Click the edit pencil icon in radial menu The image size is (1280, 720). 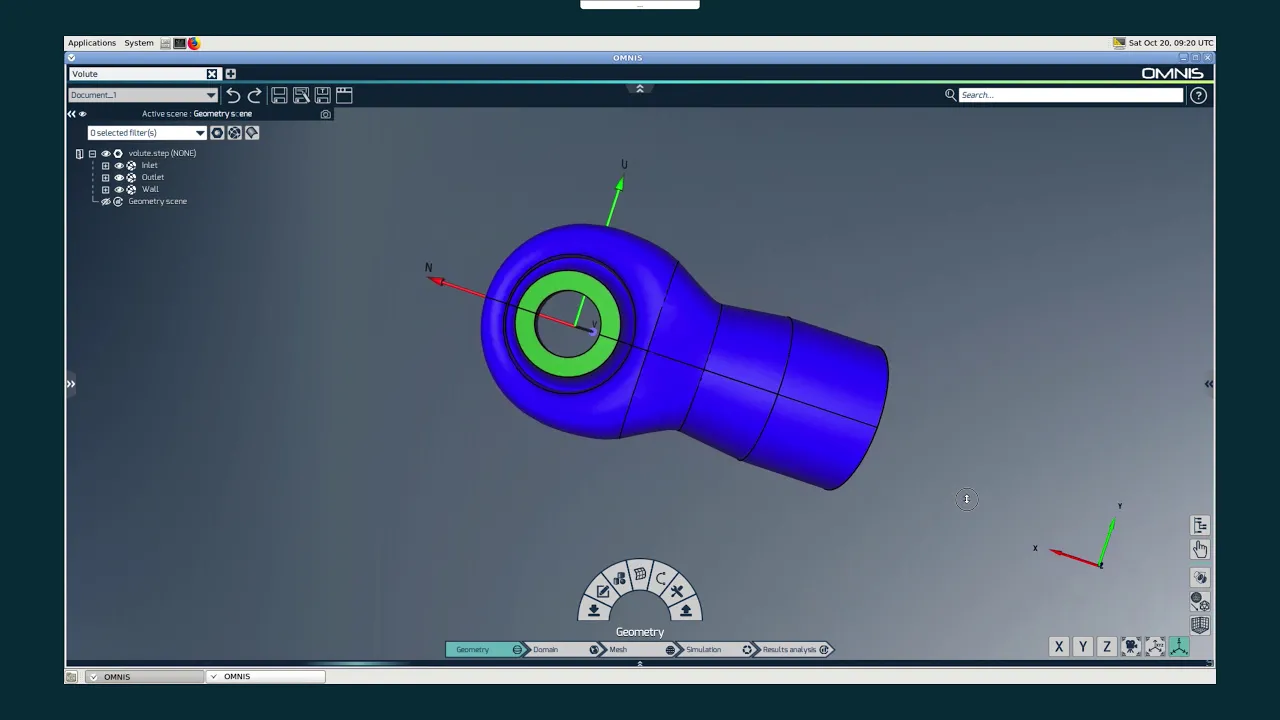603,591
